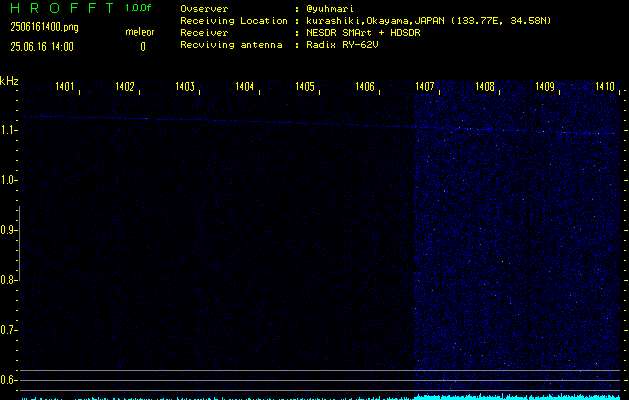Click the Recviving antenna label

tap(231, 45)
